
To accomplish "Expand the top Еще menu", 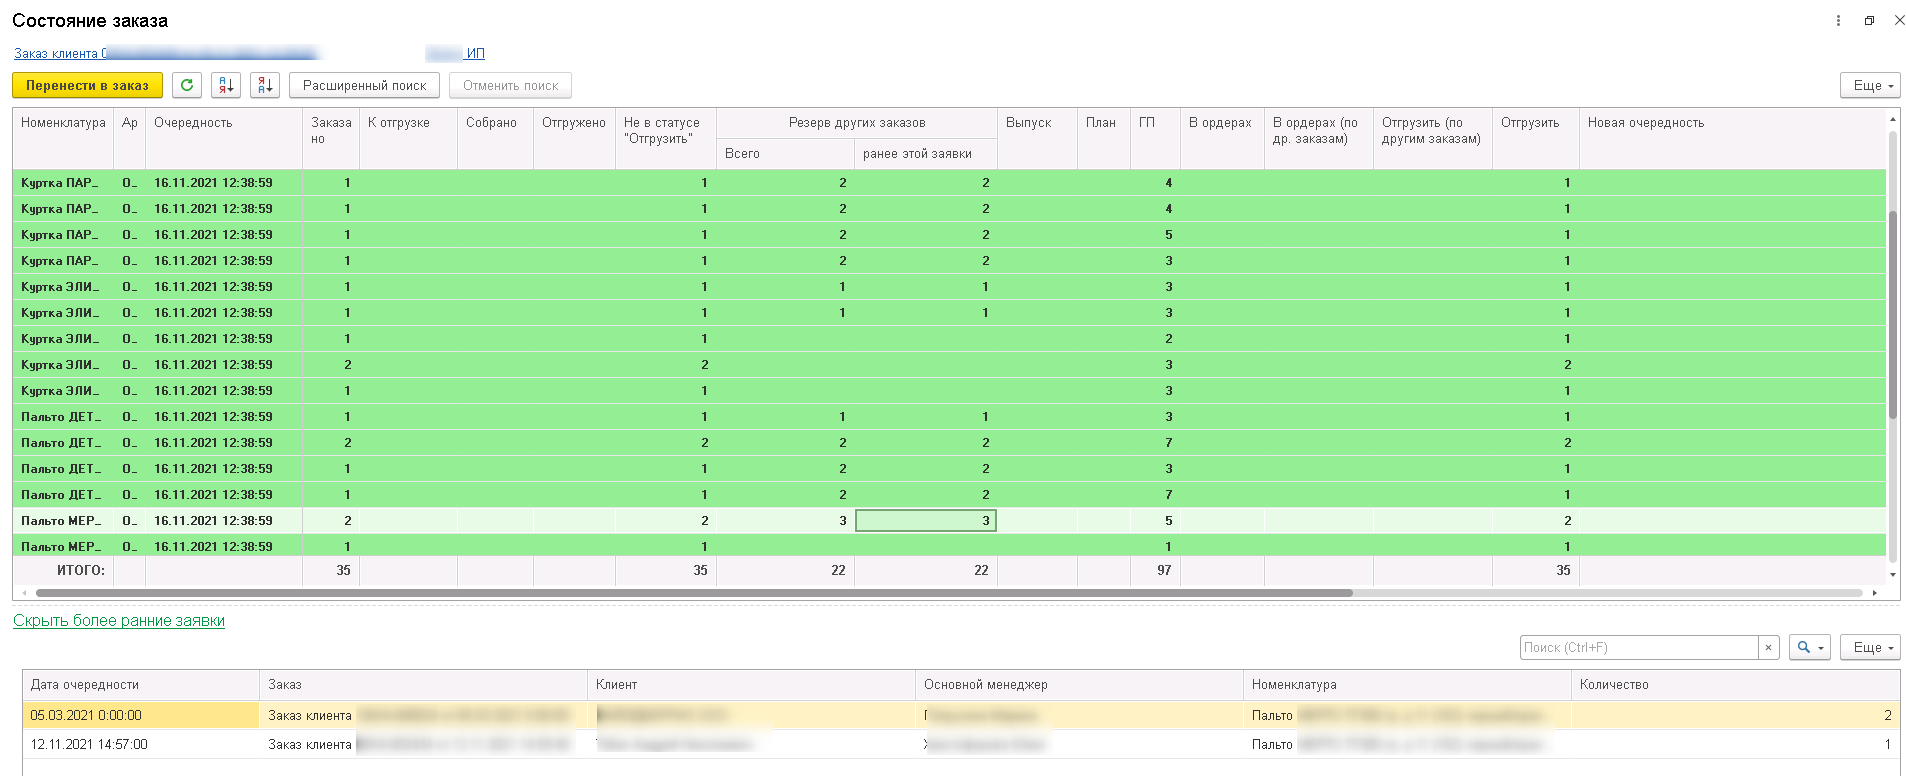I will pos(1869,86).
